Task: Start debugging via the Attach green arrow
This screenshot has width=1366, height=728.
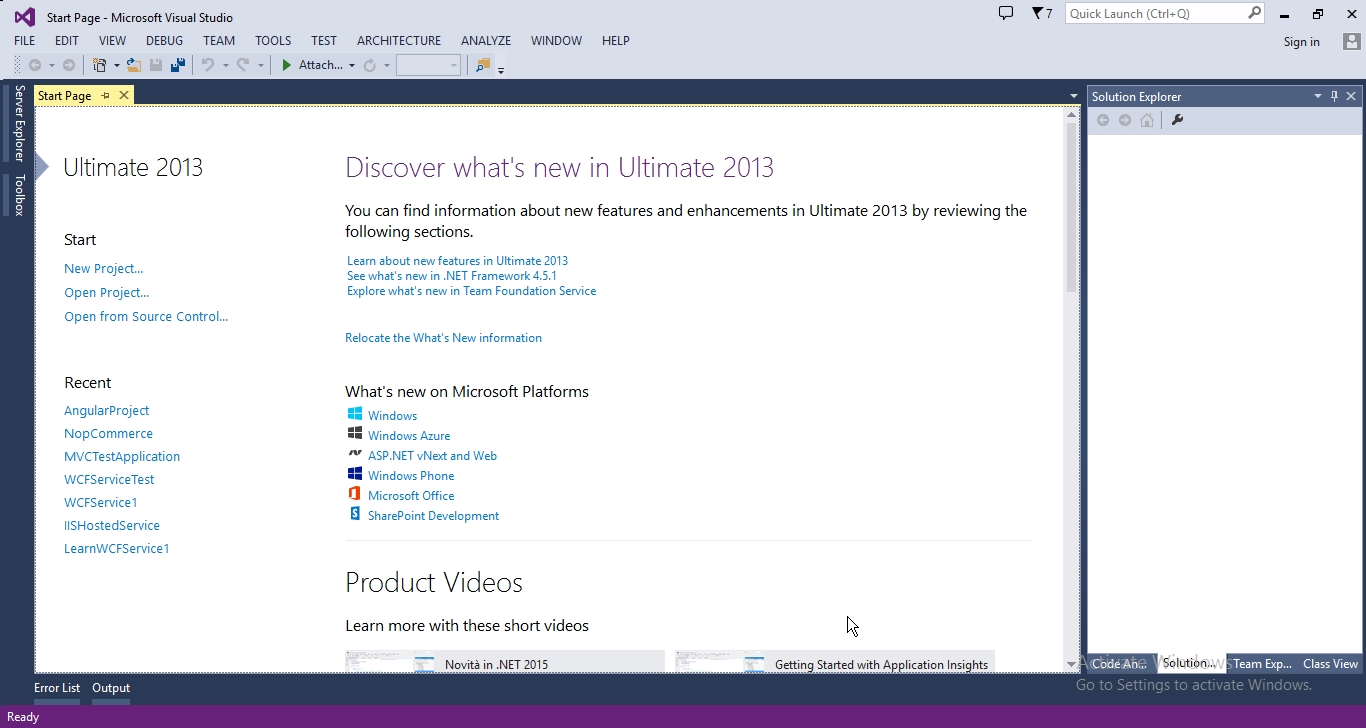Action: pos(287,64)
